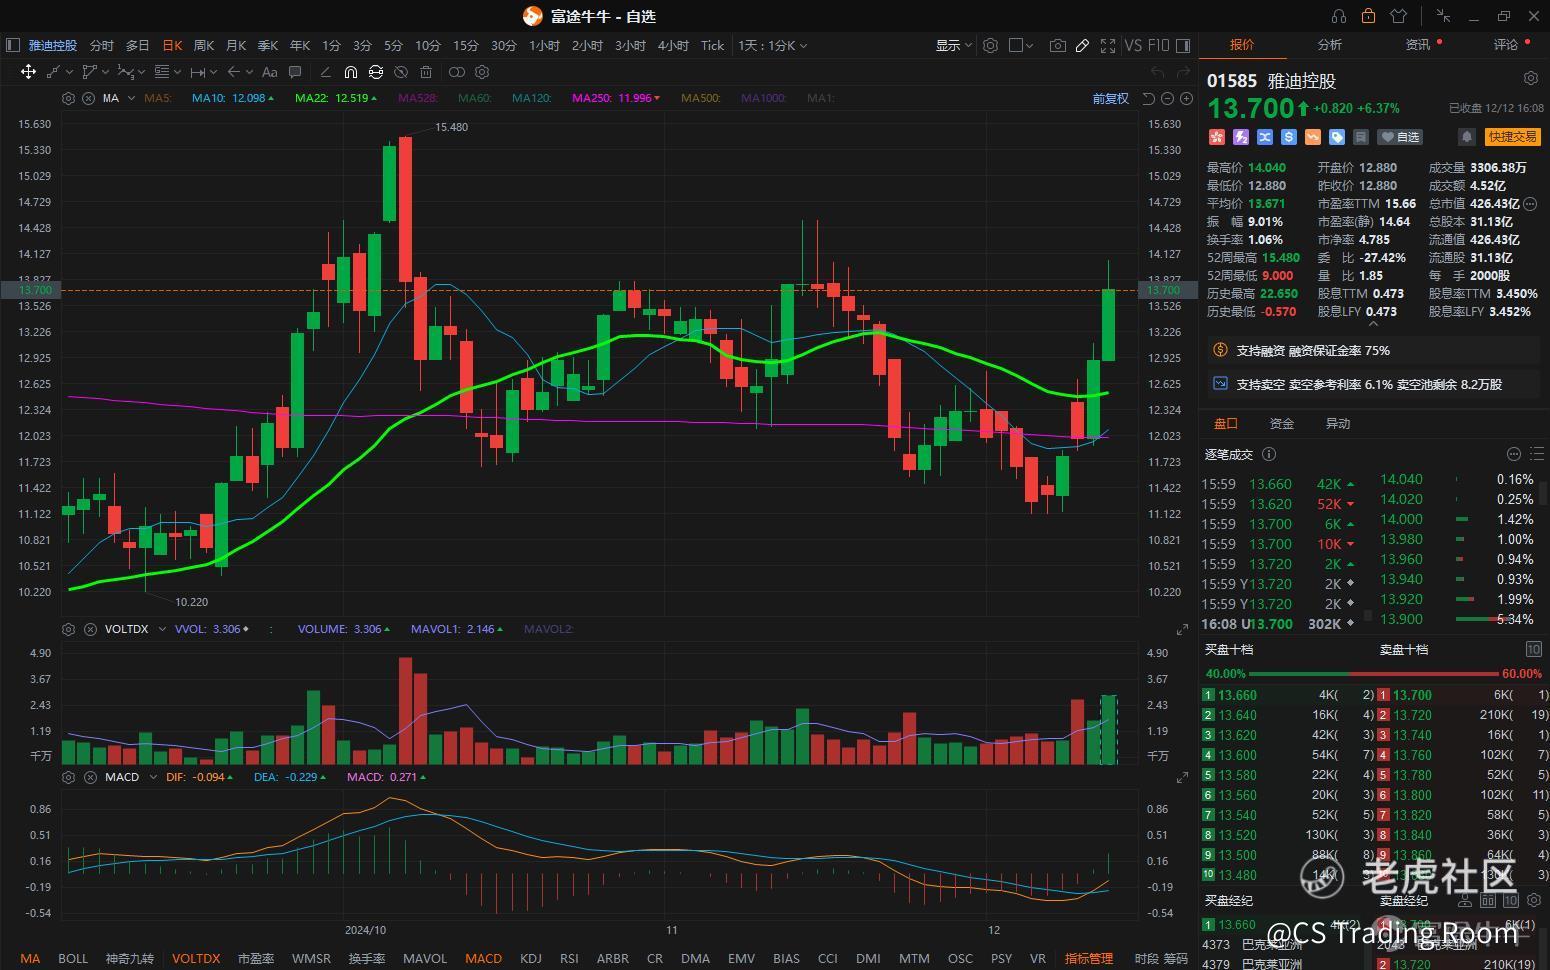
Task: Click the 快捷交易 quick trade button
Action: coord(1512,137)
